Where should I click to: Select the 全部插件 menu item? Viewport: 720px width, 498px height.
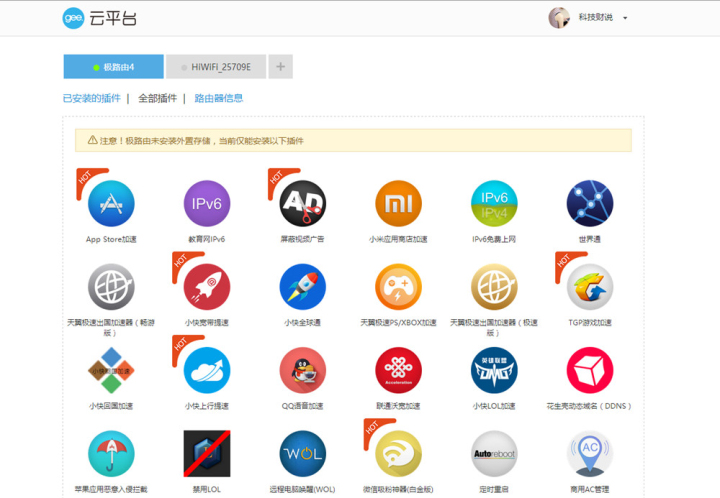[158, 98]
